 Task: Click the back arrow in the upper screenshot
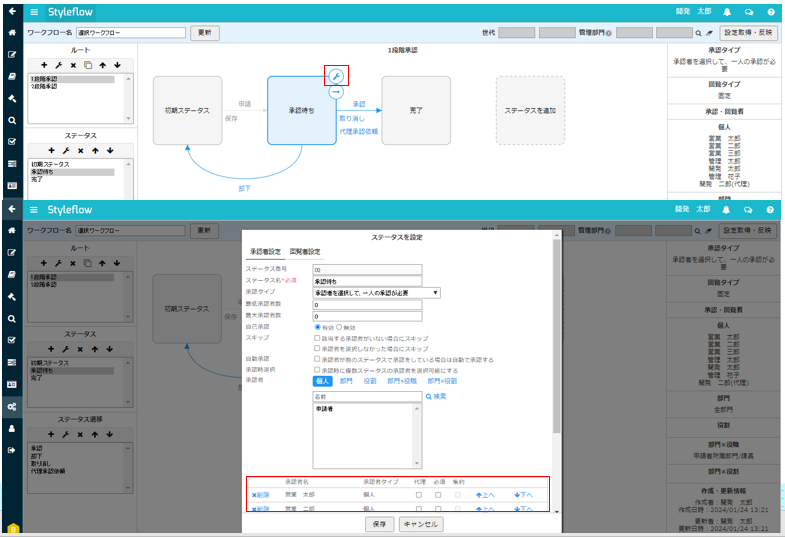tap(12, 11)
